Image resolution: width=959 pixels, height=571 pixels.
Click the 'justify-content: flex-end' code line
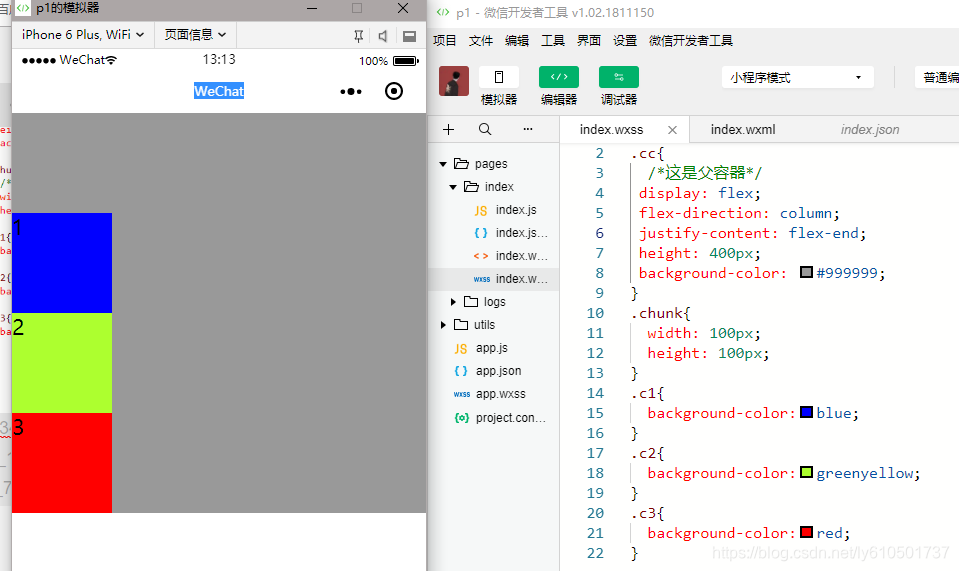[x=752, y=233]
